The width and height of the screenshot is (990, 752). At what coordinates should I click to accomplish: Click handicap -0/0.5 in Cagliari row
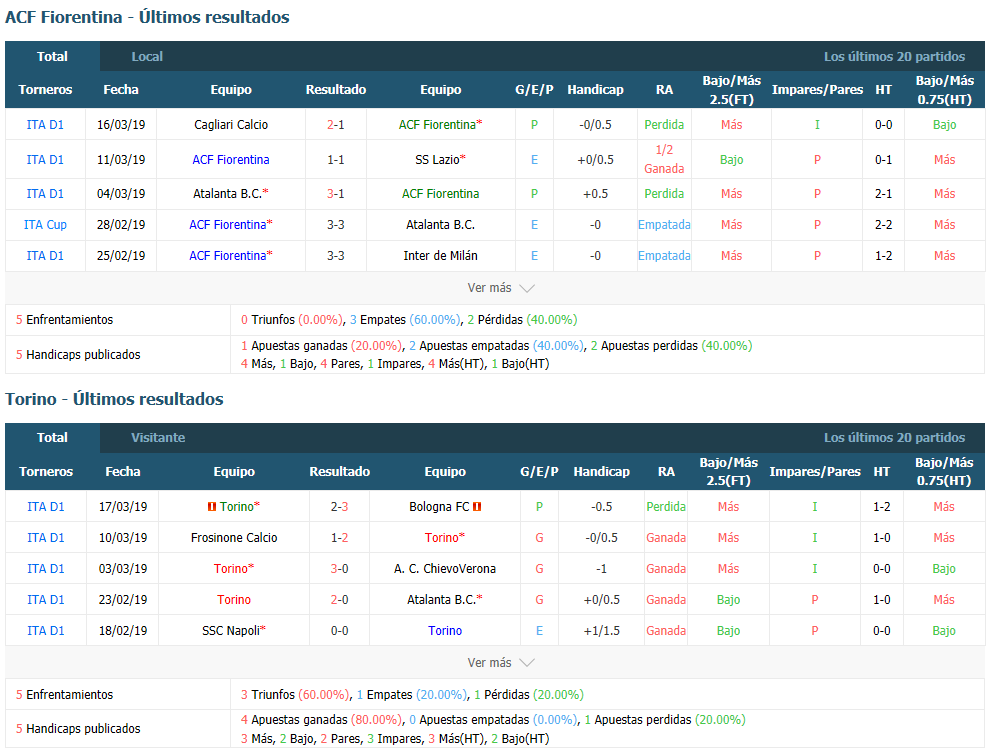point(595,124)
